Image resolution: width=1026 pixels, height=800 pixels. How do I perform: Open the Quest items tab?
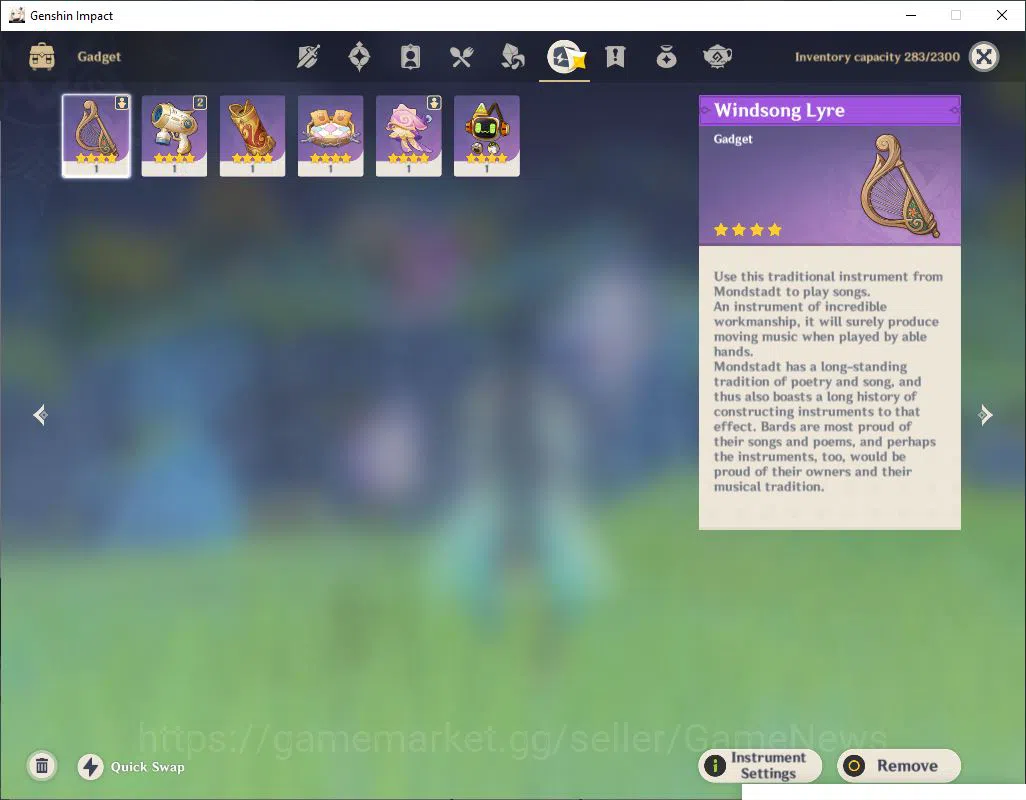615,57
